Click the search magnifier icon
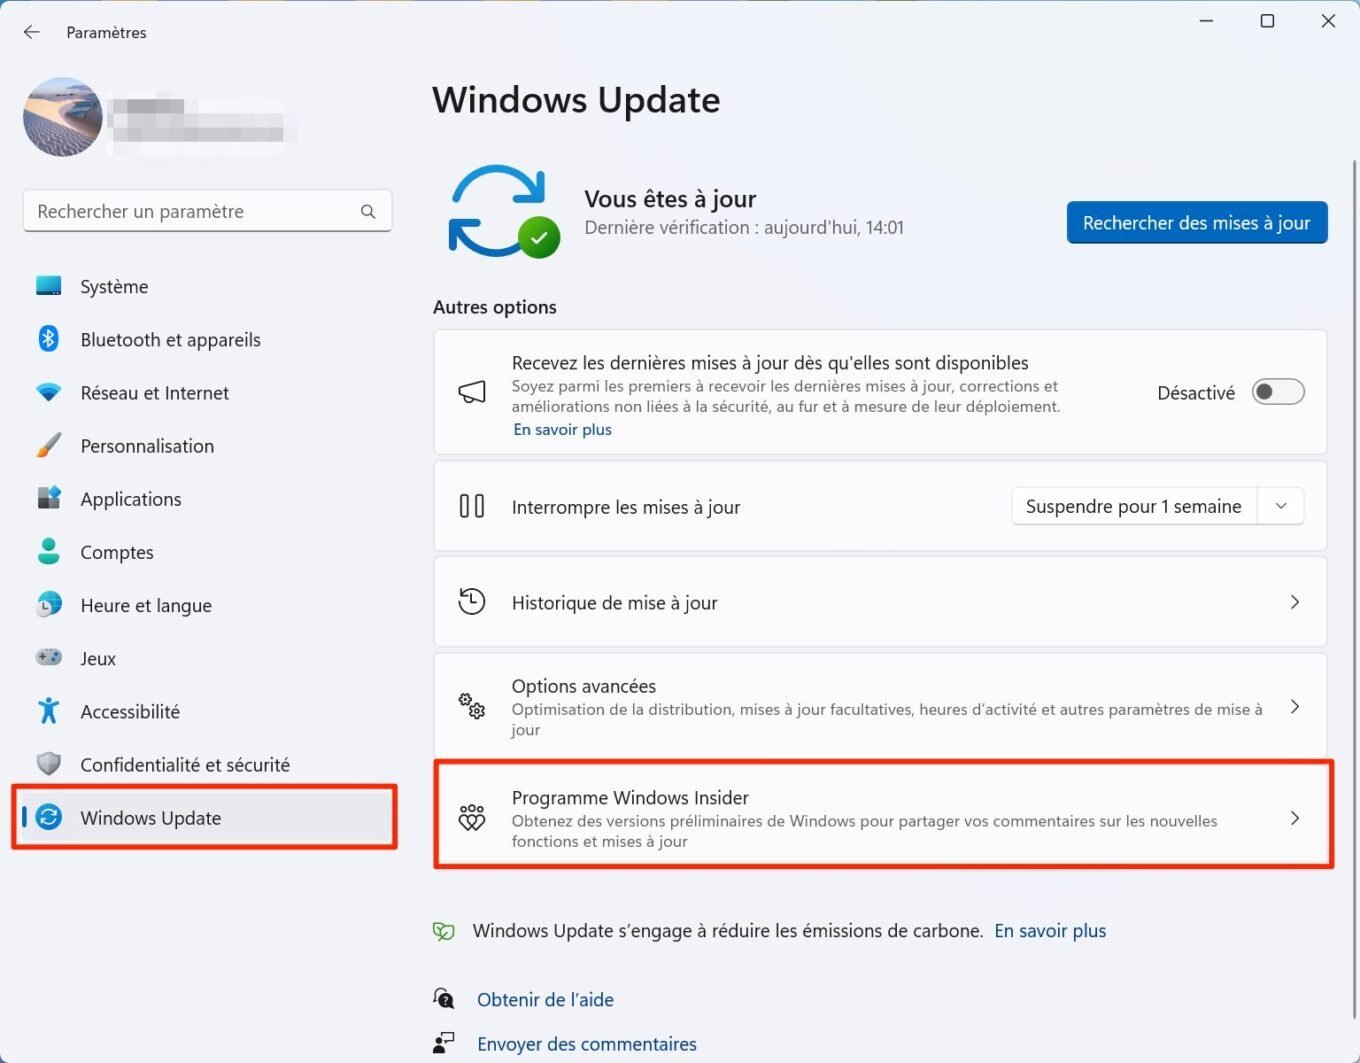This screenshot has height=1063, width=1360. pyautogui.click(x=368, y=211)
